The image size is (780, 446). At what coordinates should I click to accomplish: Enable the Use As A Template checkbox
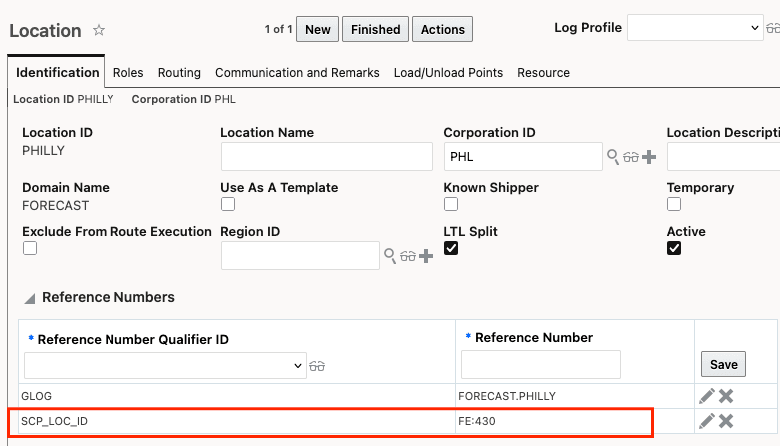[x=228, y=204]
